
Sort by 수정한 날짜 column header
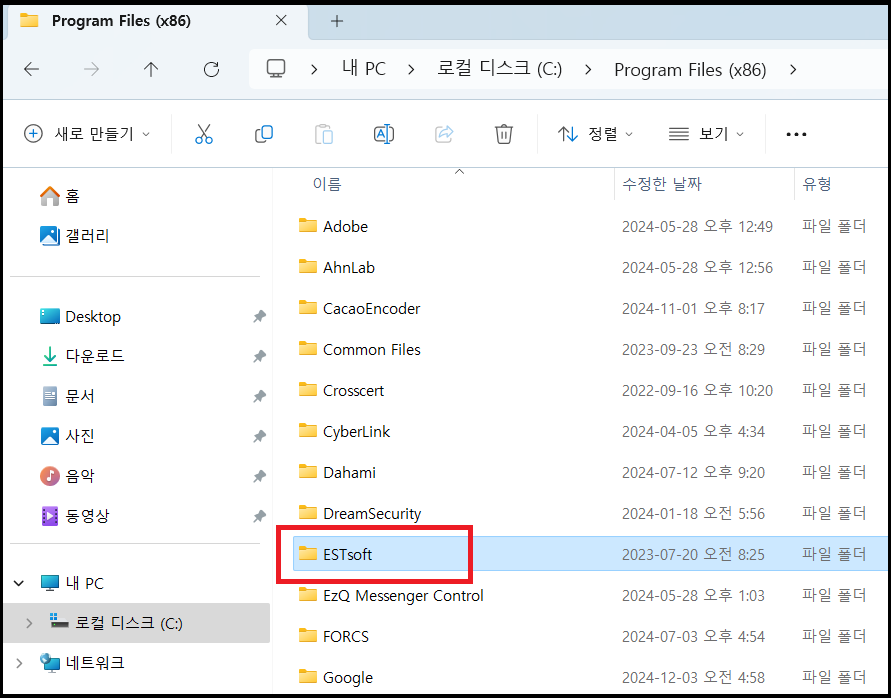point(662,184)
